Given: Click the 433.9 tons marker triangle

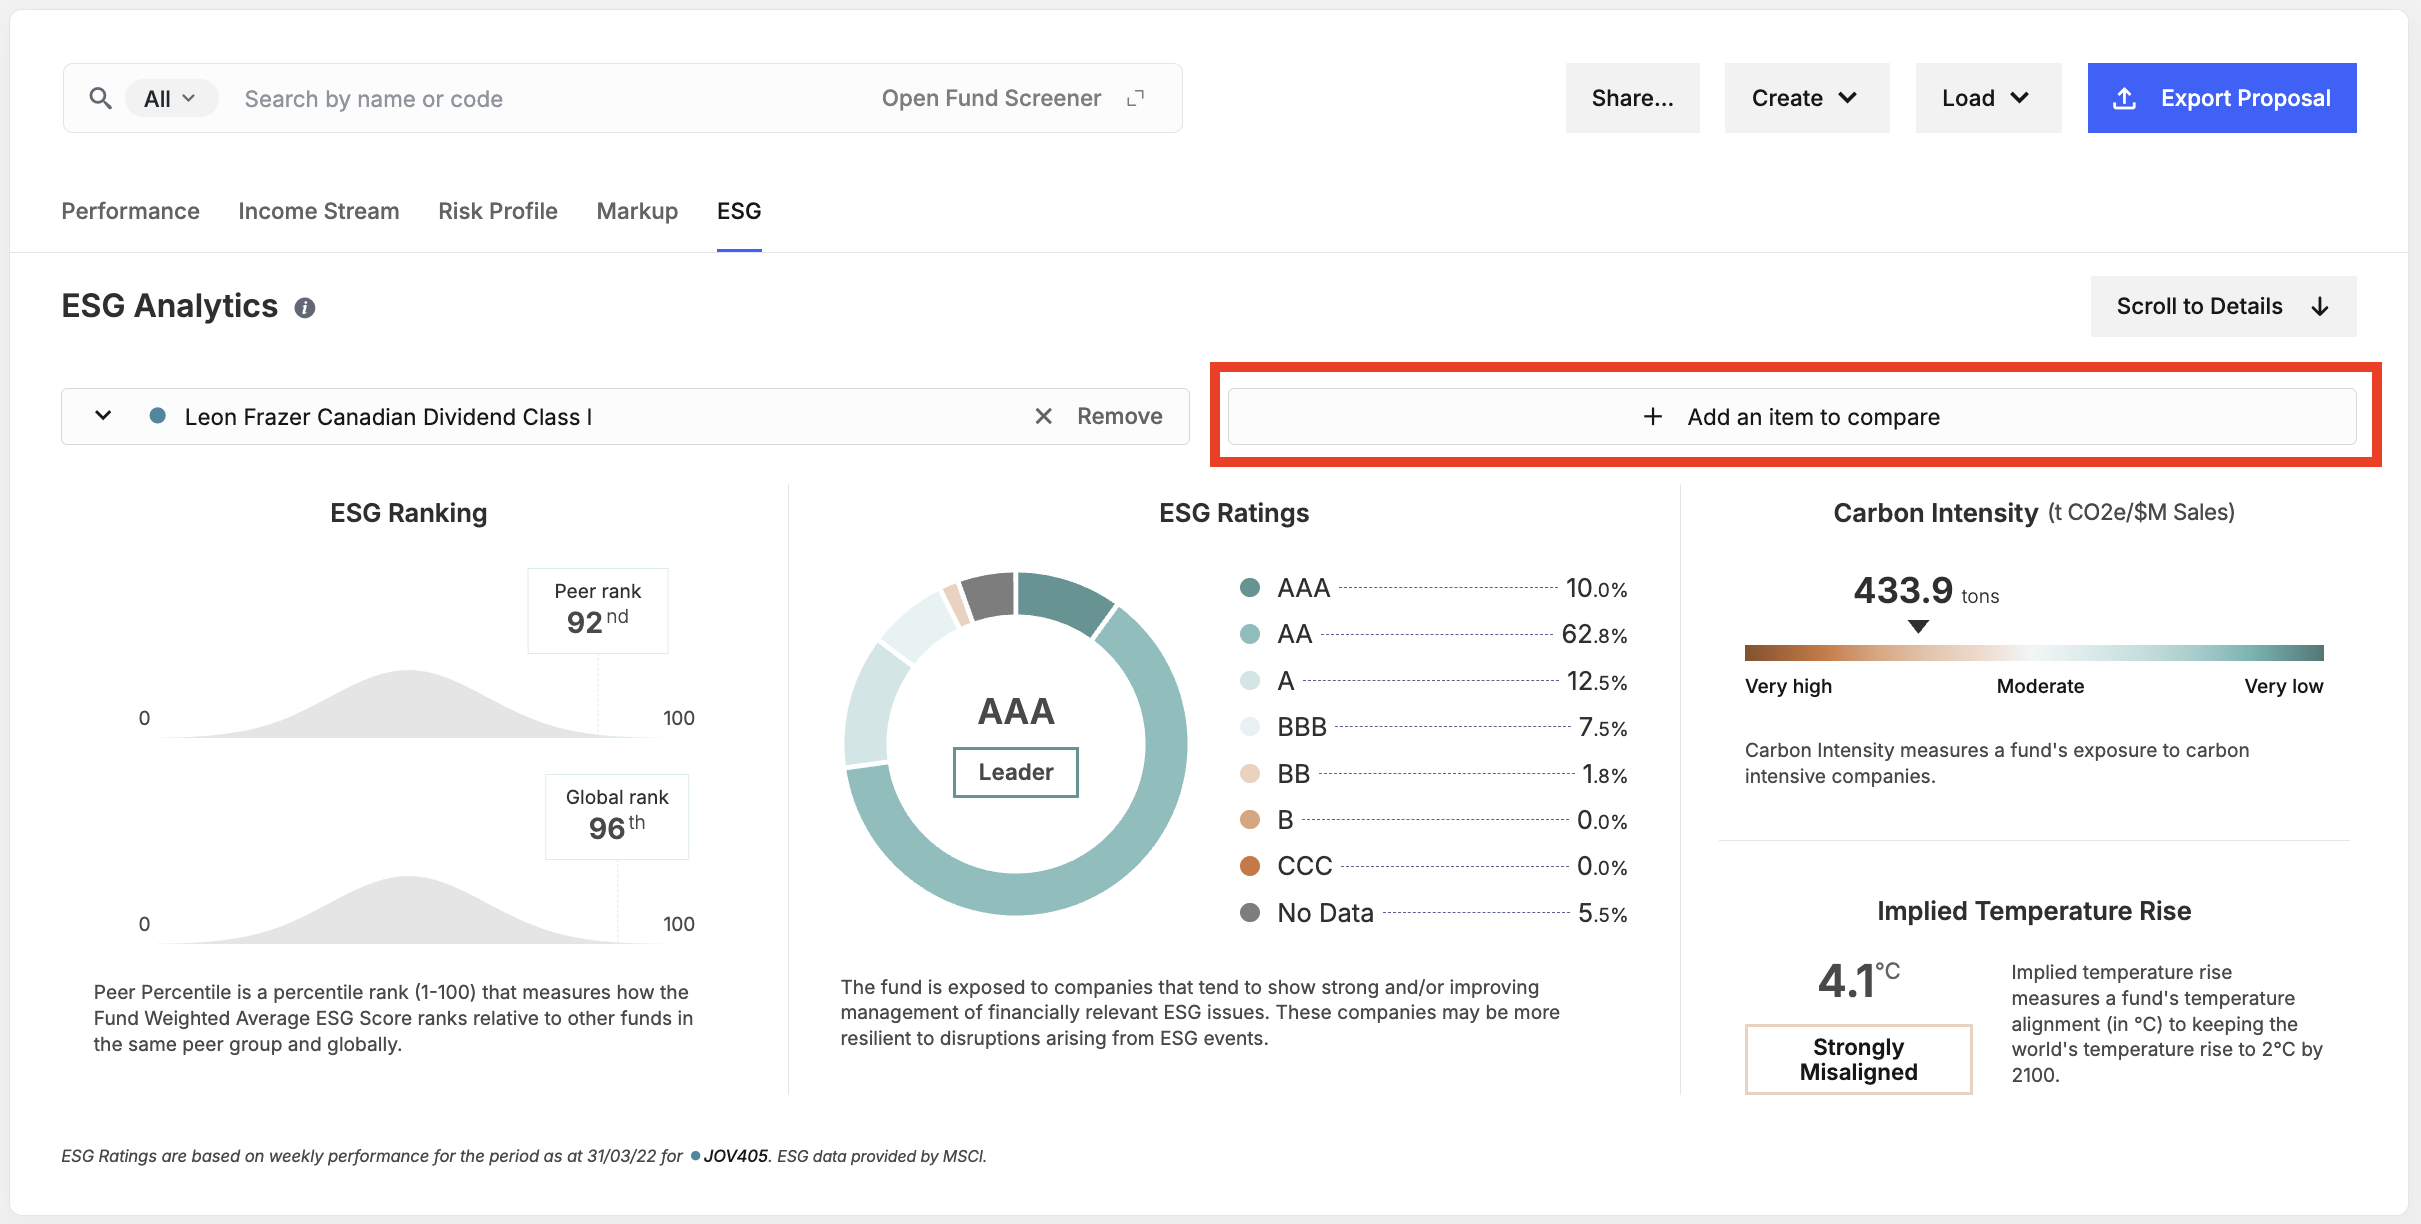Looking at the screenshot, I should pos(1918,627).
